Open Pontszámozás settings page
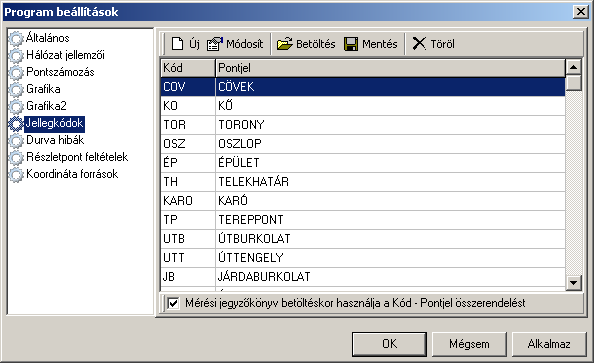This screenshot has height=363, width=594. (60, 72)
